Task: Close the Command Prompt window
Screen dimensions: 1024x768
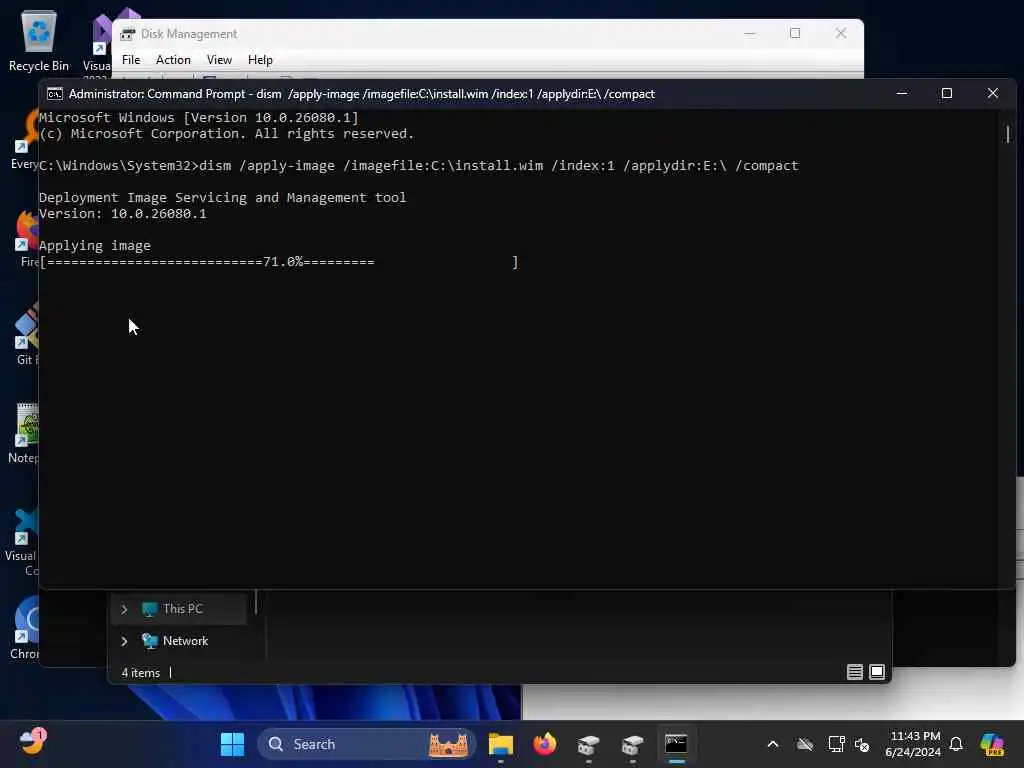Action: pyautogui.click(x=993, y=93)
